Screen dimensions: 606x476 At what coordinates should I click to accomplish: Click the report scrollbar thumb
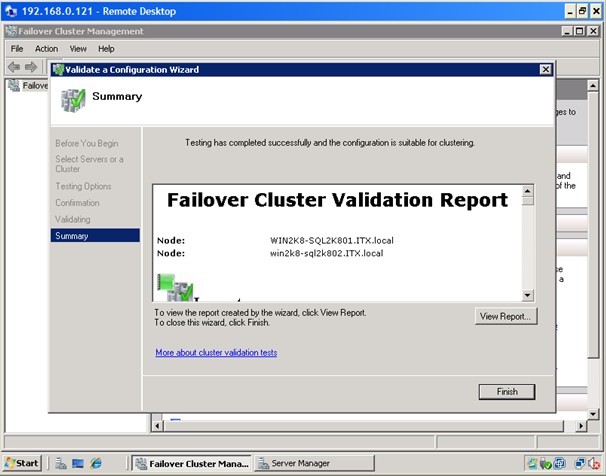pyautogui.click(x=528, y=201)
